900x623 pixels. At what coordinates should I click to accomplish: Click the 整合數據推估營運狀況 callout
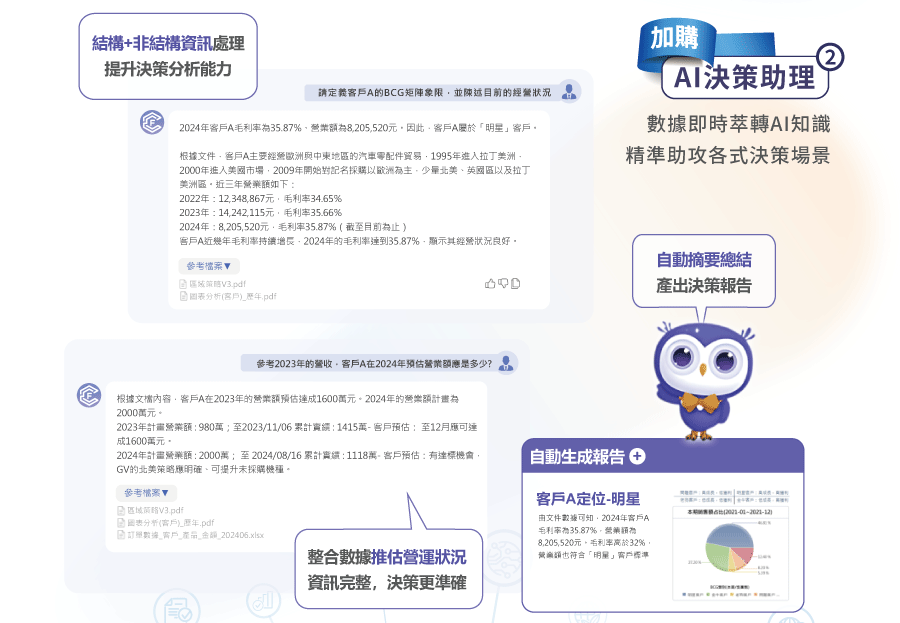[387, 569]
